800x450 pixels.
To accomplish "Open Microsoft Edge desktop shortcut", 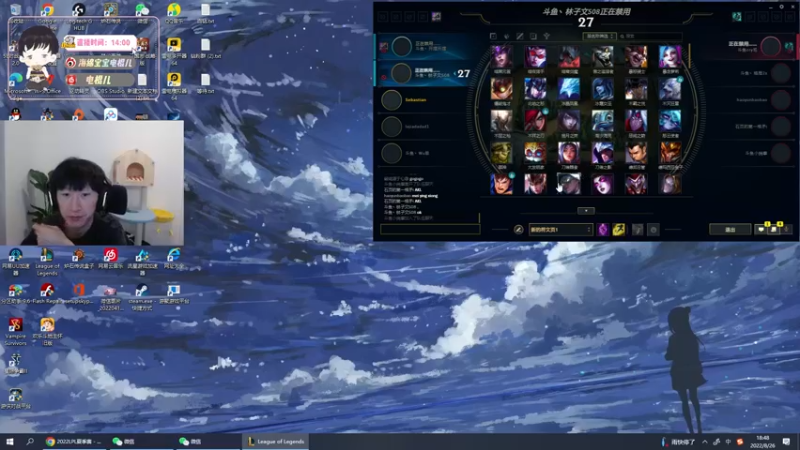I will tap(16, 82).
